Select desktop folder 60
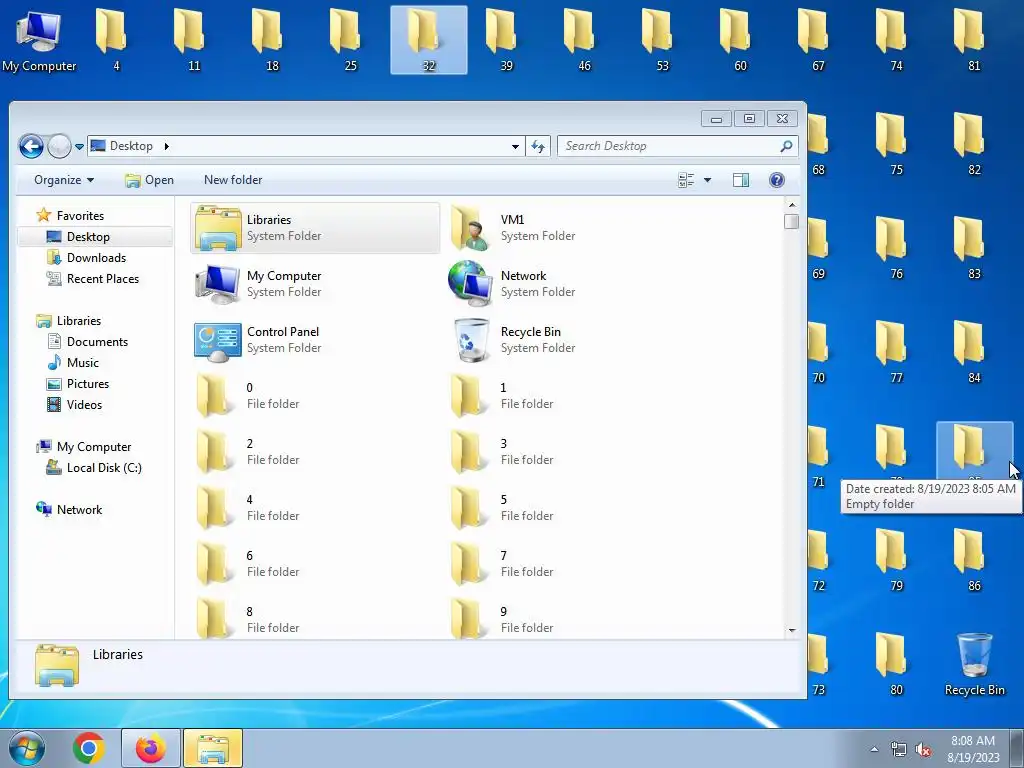Screen dimensions: 1024x768 pos(740,40)
